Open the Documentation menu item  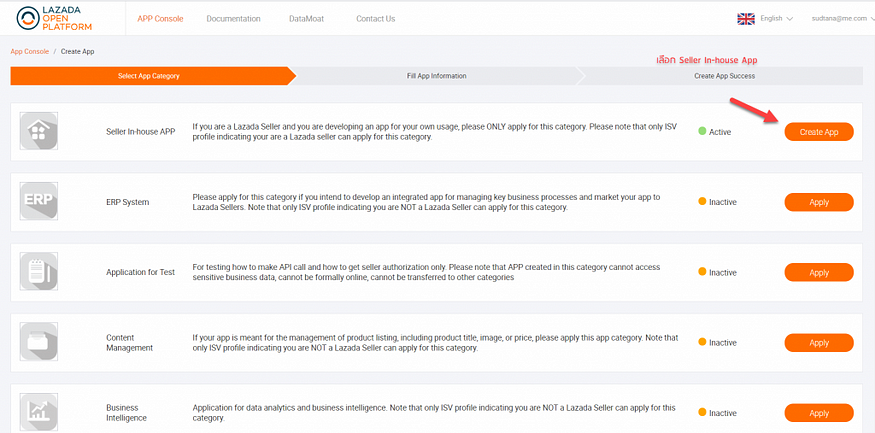[x=233, y=18]
